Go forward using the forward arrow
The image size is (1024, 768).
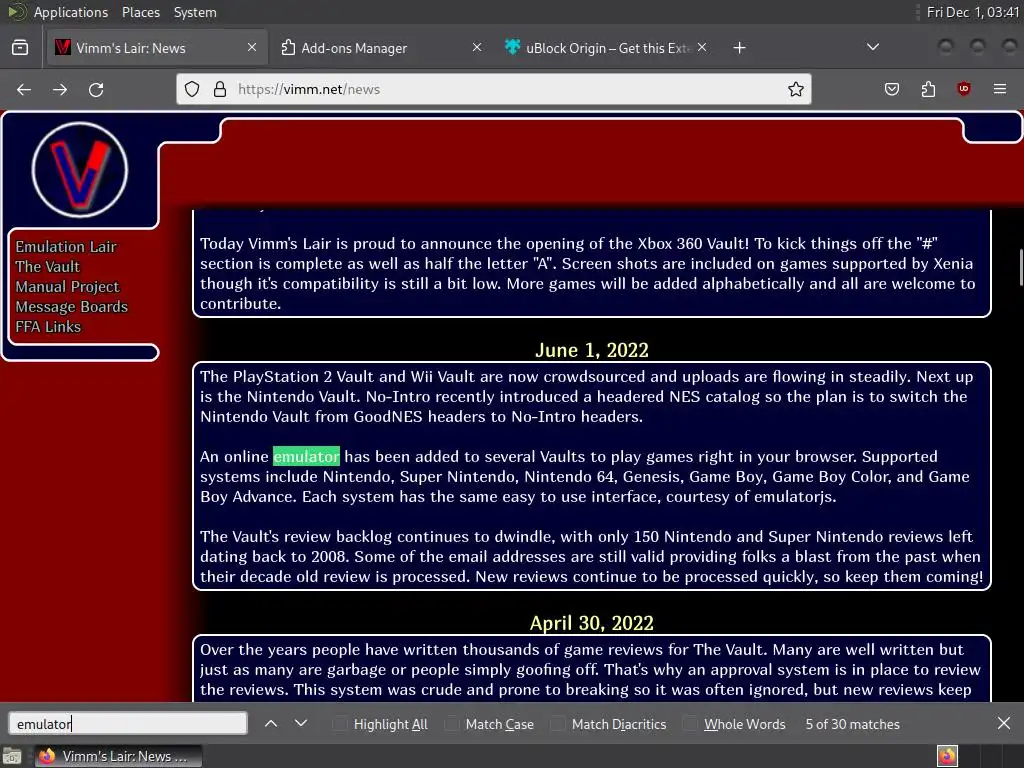60,89
